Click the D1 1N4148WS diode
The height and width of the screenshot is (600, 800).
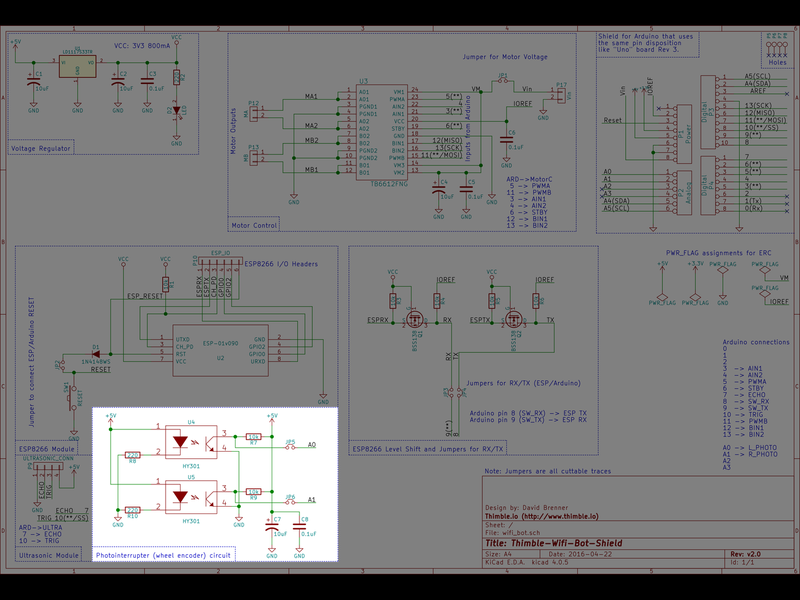tap(95, 354)
